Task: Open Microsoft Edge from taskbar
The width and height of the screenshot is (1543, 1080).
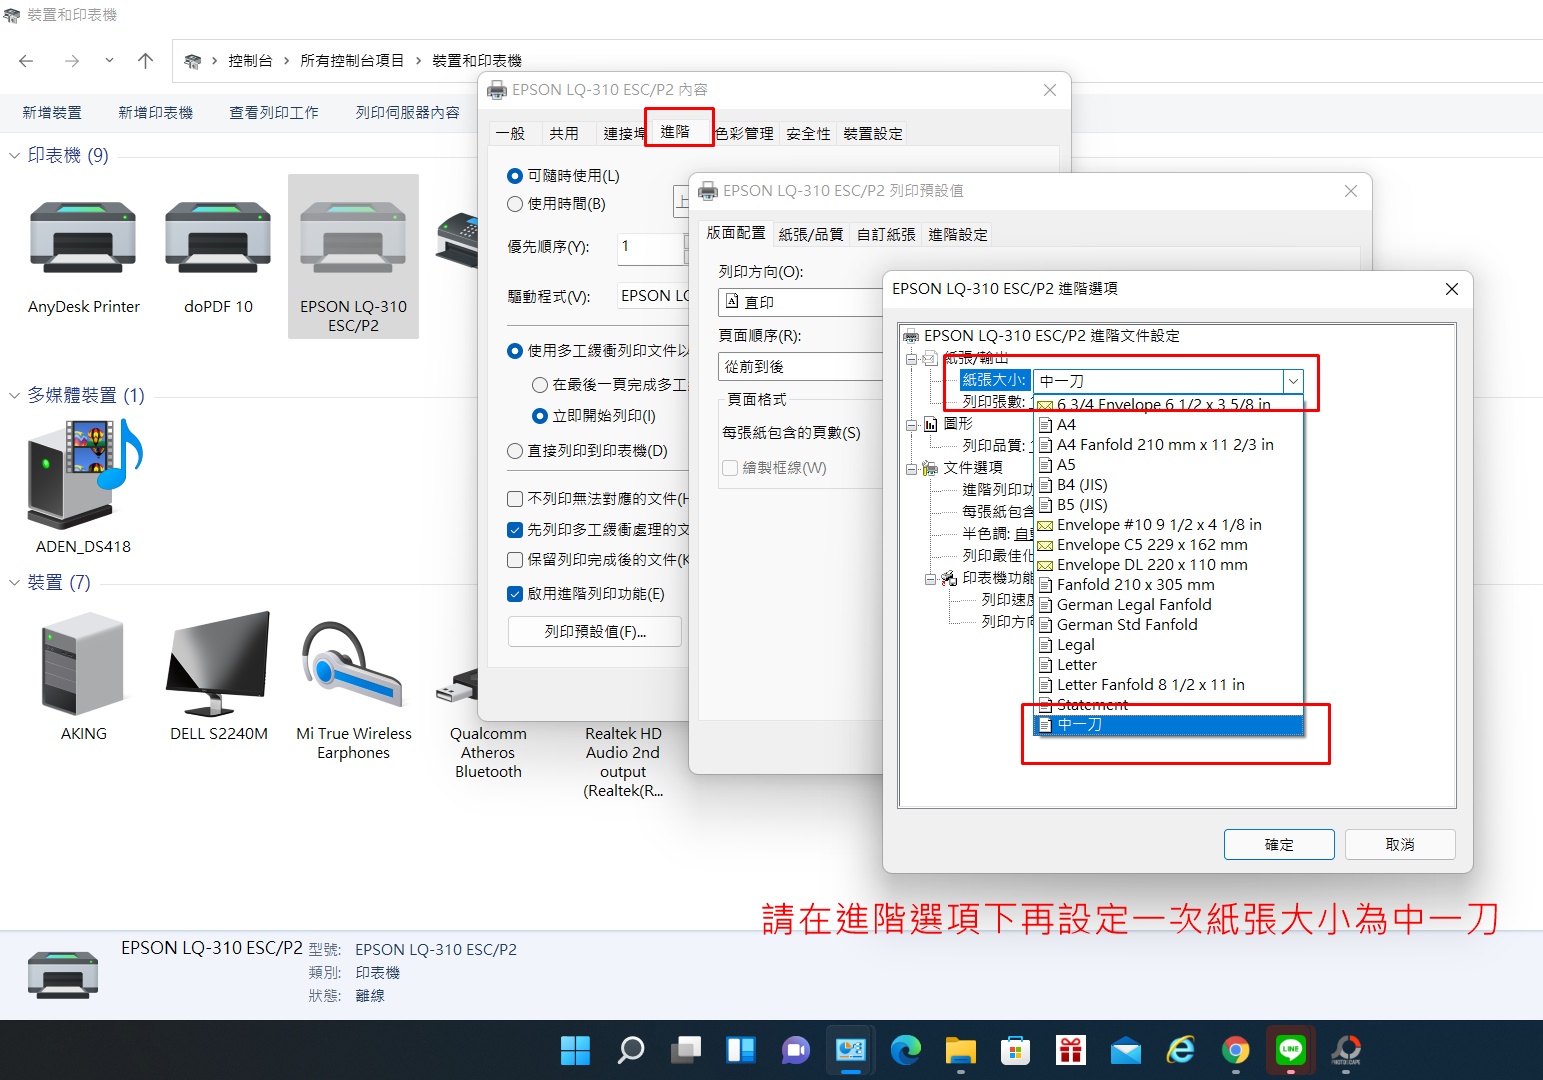Action: [906, 1050]
